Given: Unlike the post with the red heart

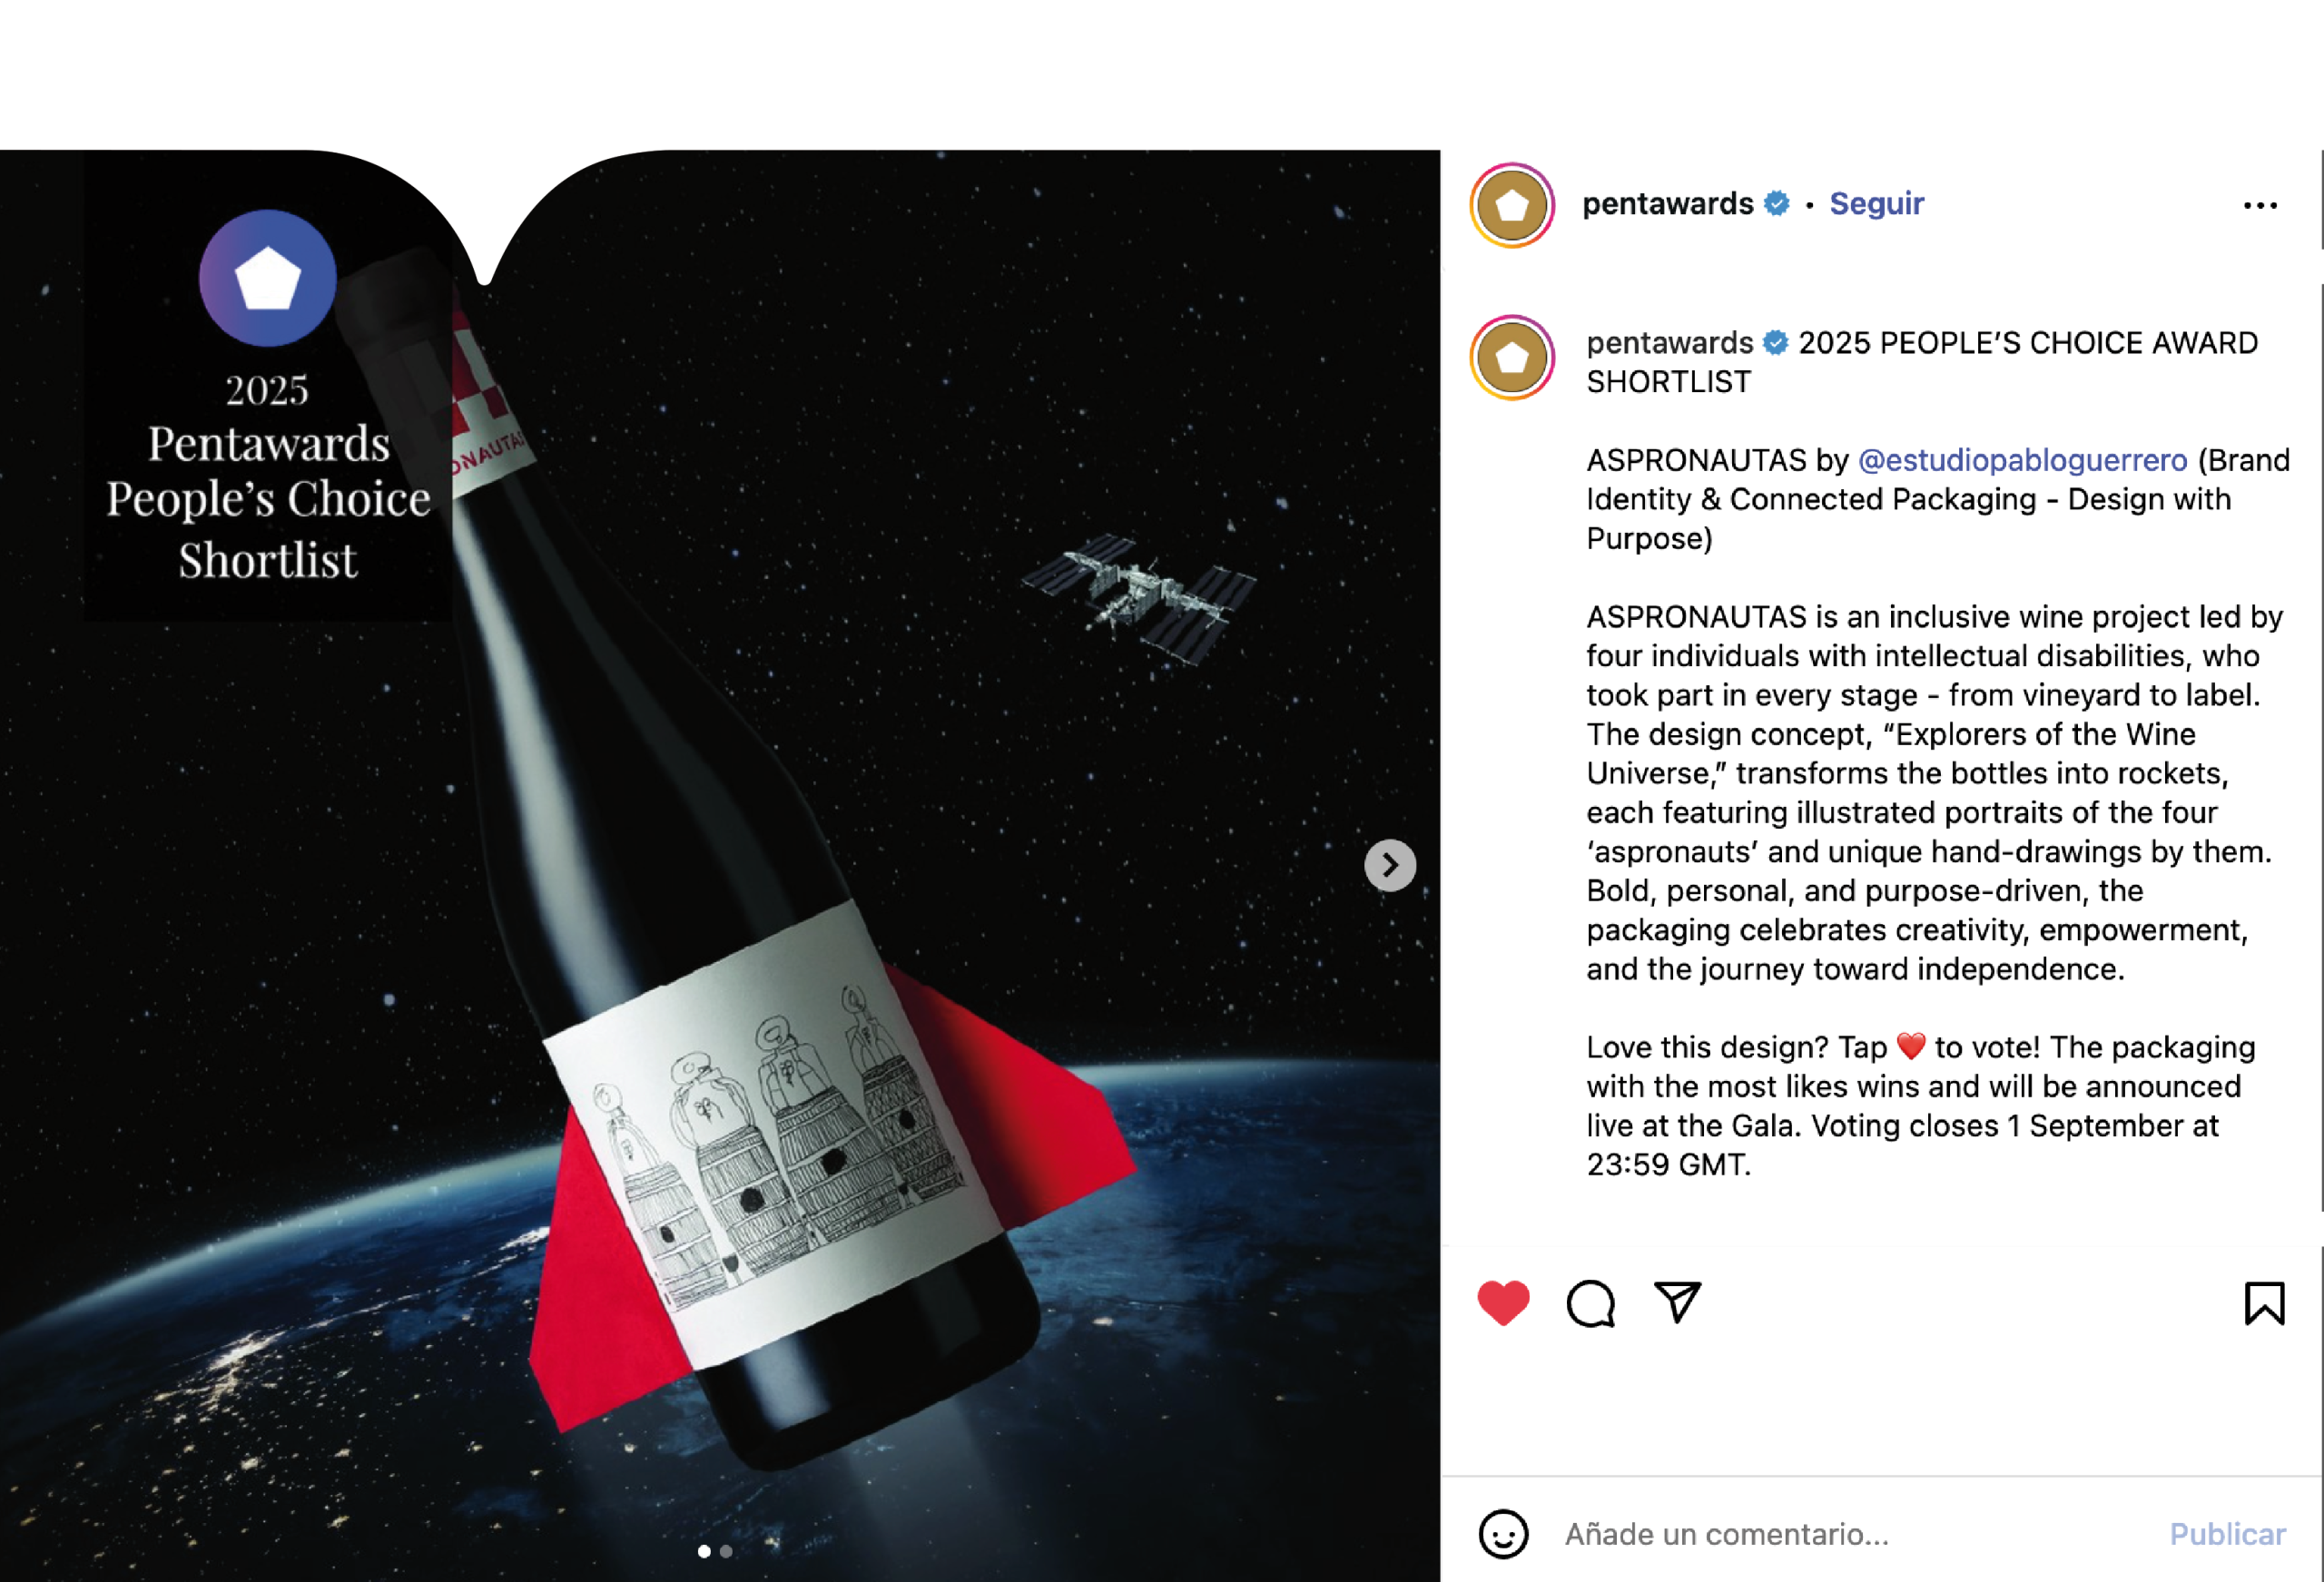Looking at the screenshot, I should pyautogui.click(x=1502, y=1302).
